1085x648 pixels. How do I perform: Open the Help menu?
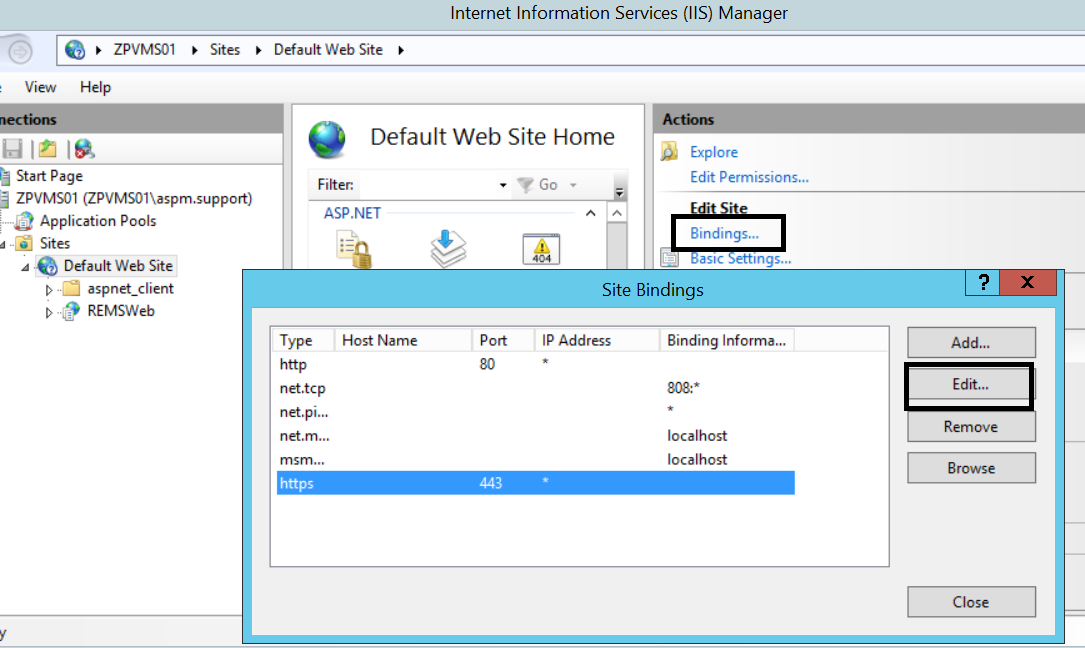[x=95, y=87]
